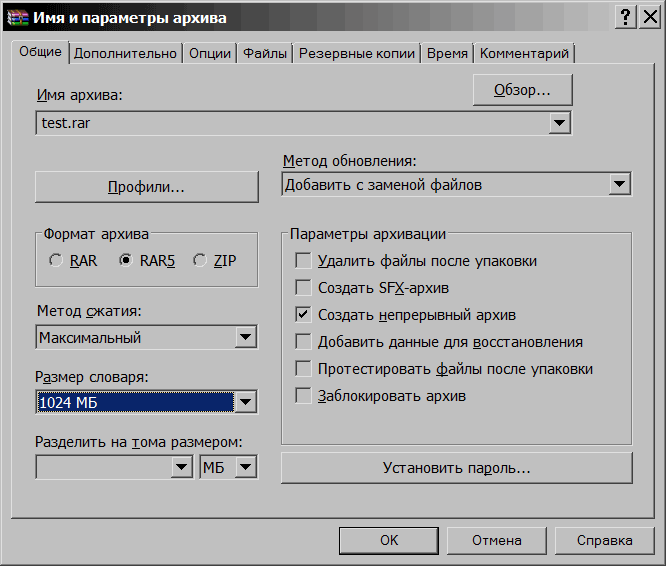This screenshot has width=666, height=566.
Task: Select the RAR archive format
Action: click(55, 261)
